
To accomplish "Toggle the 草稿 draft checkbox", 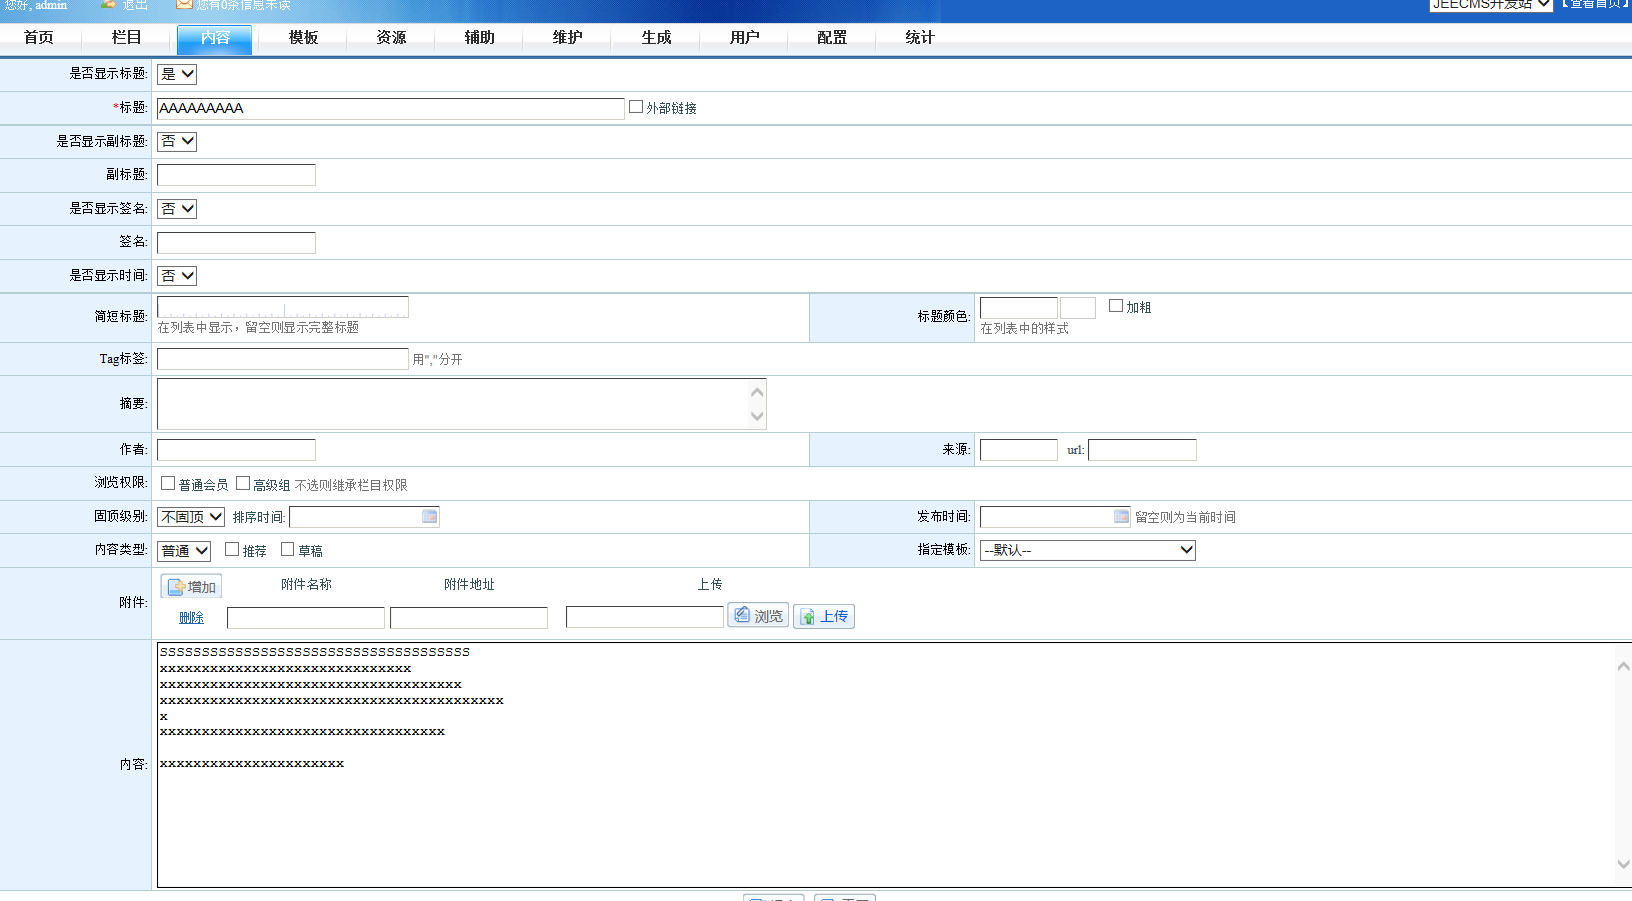I will pyautogui.click(x=288, y=550).
